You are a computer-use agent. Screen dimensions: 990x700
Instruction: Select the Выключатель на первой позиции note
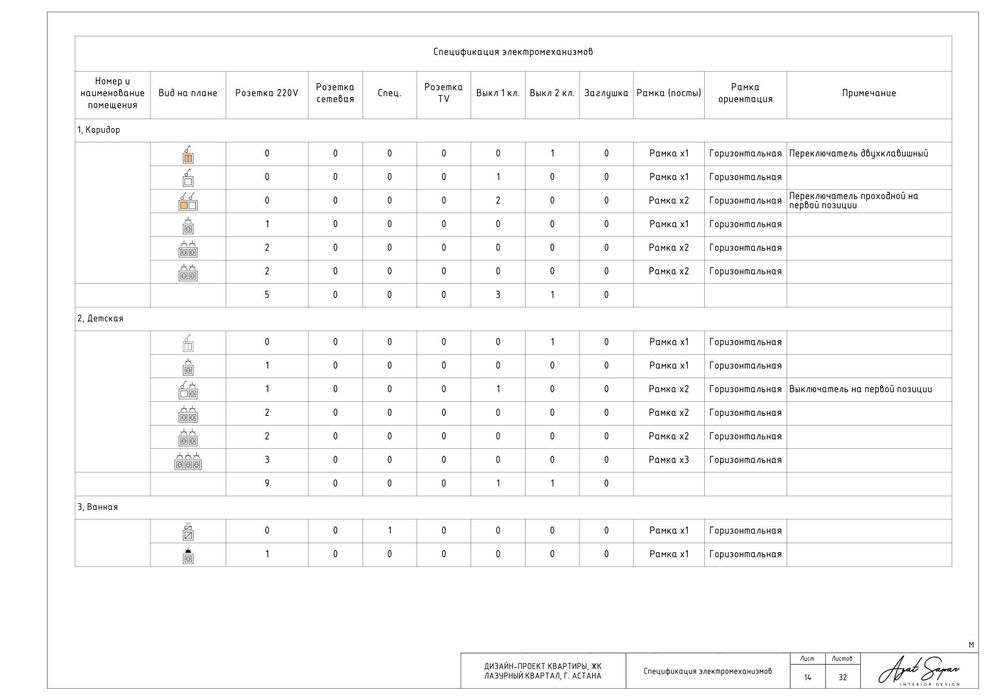point(861,389)
